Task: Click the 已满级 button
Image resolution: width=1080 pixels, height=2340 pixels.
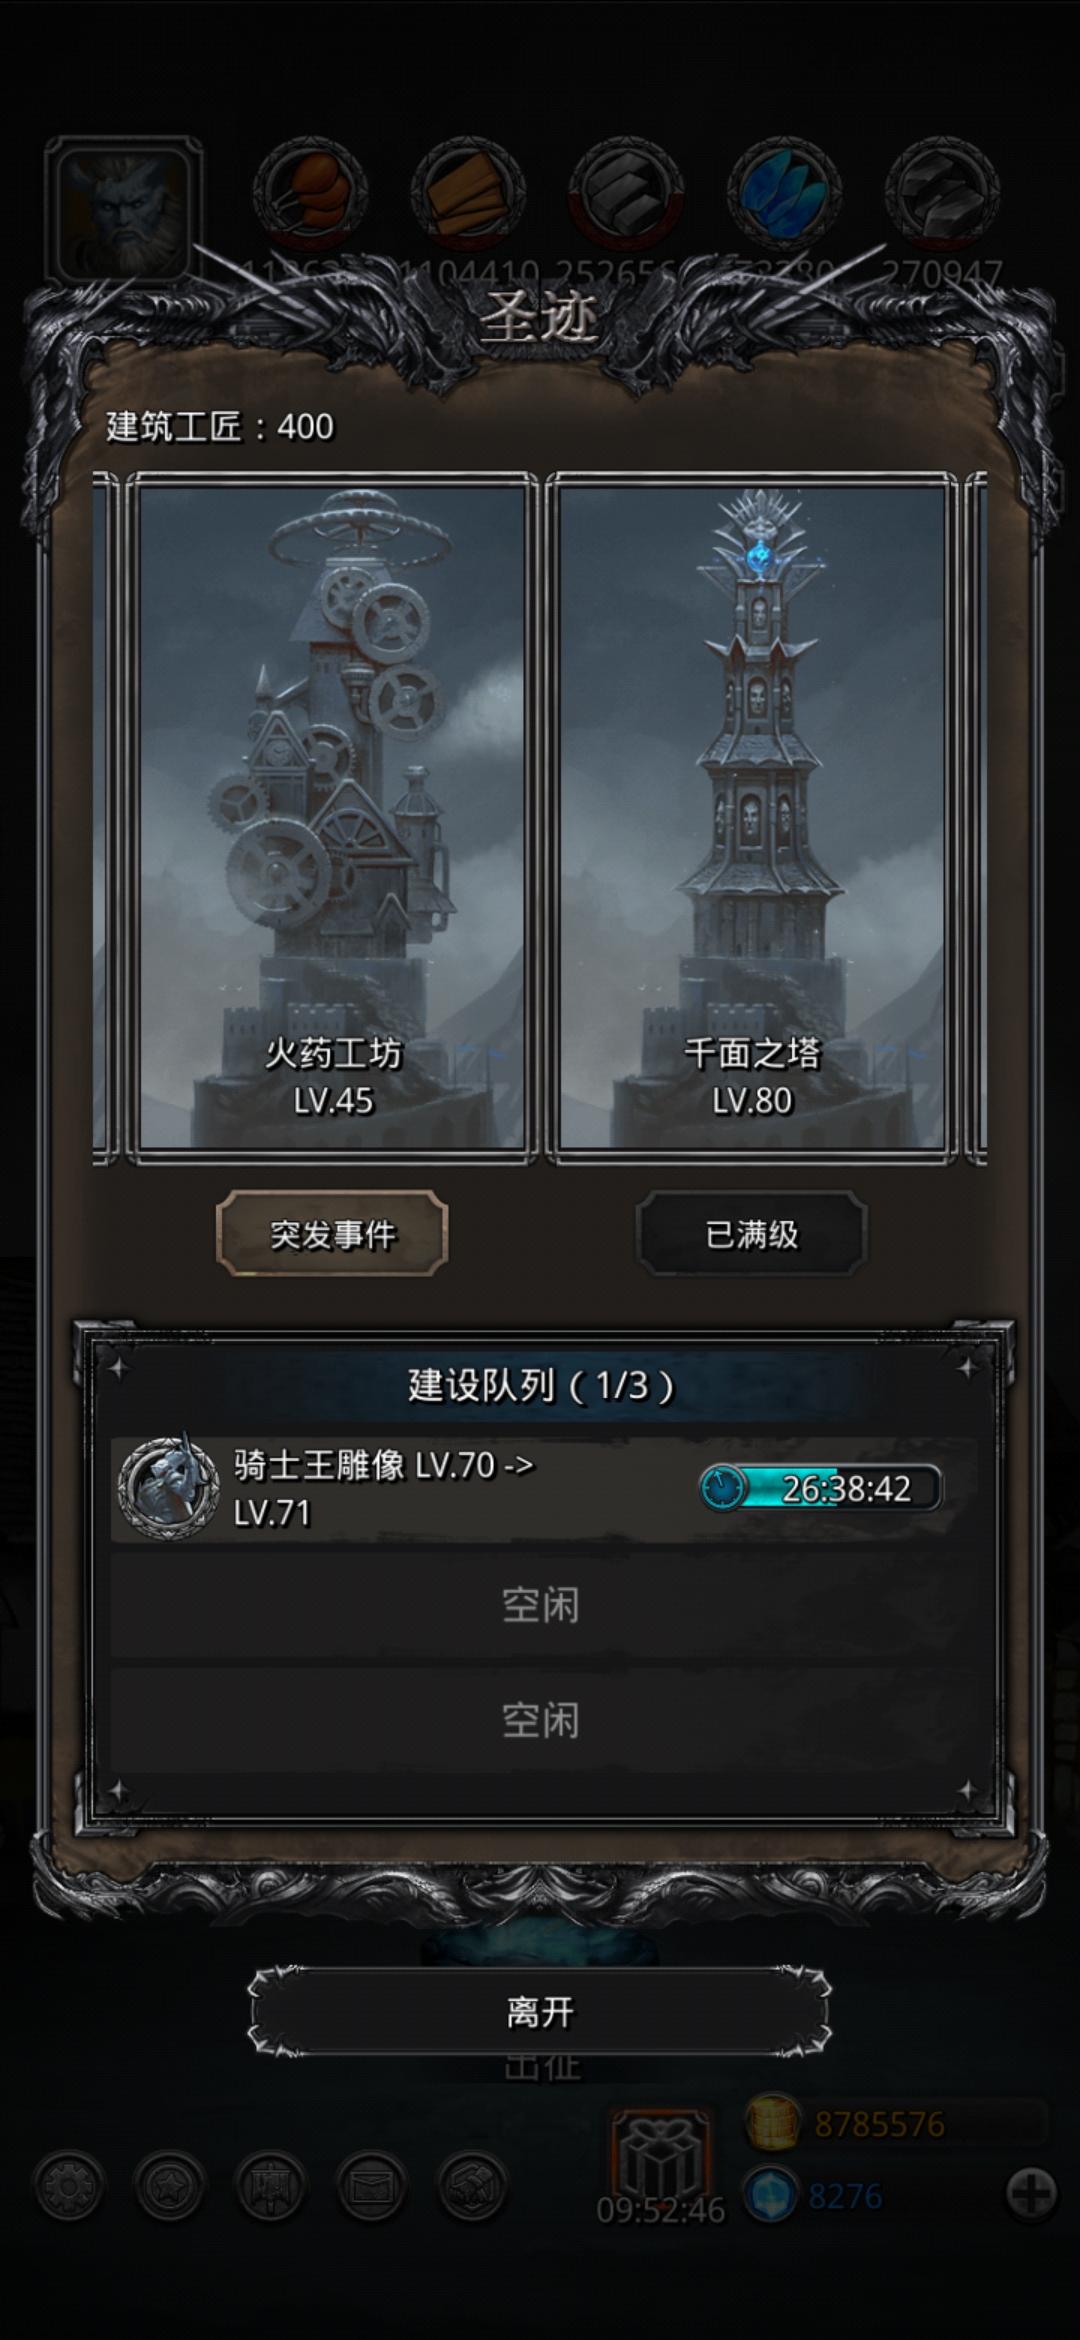Action: pos(752,1234)
